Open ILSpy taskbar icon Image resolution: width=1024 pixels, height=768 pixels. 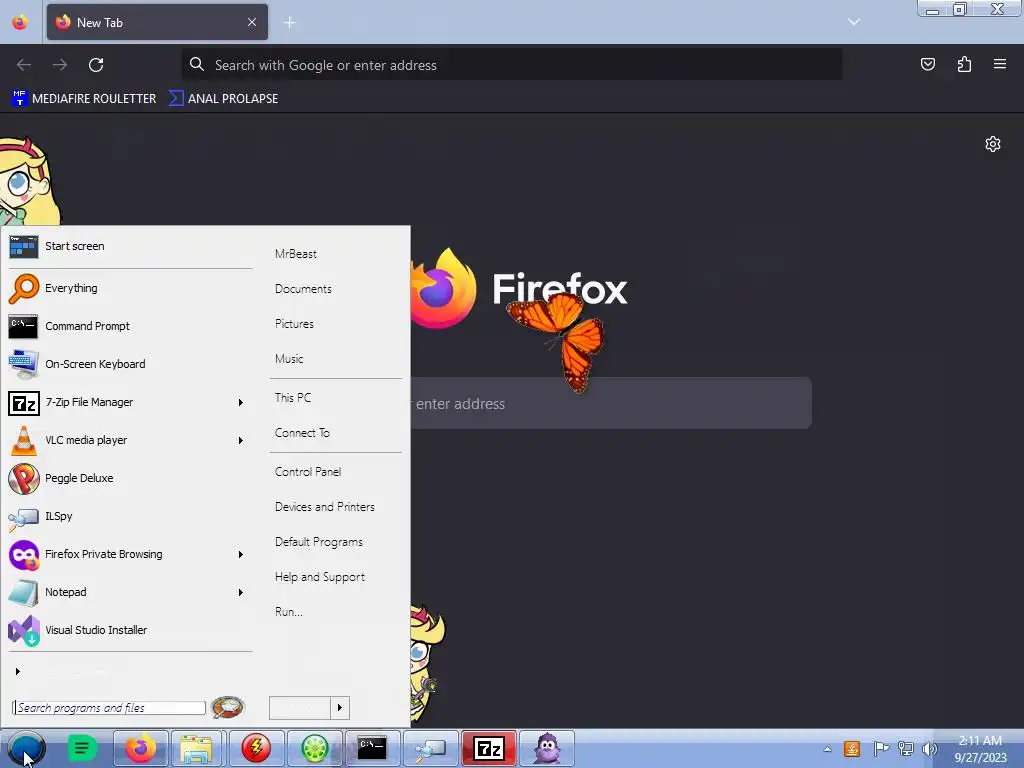pos(430,748)
